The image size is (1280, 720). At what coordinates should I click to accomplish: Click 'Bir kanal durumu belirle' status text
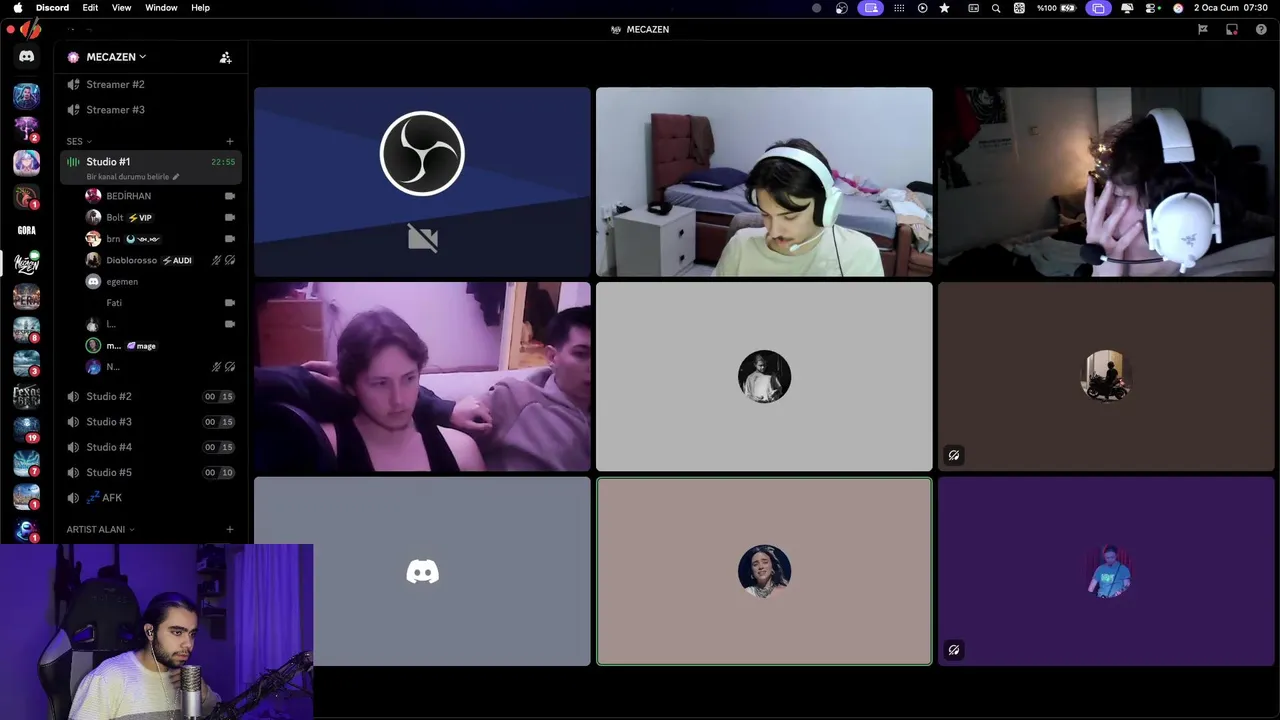[x=128, y=177]
